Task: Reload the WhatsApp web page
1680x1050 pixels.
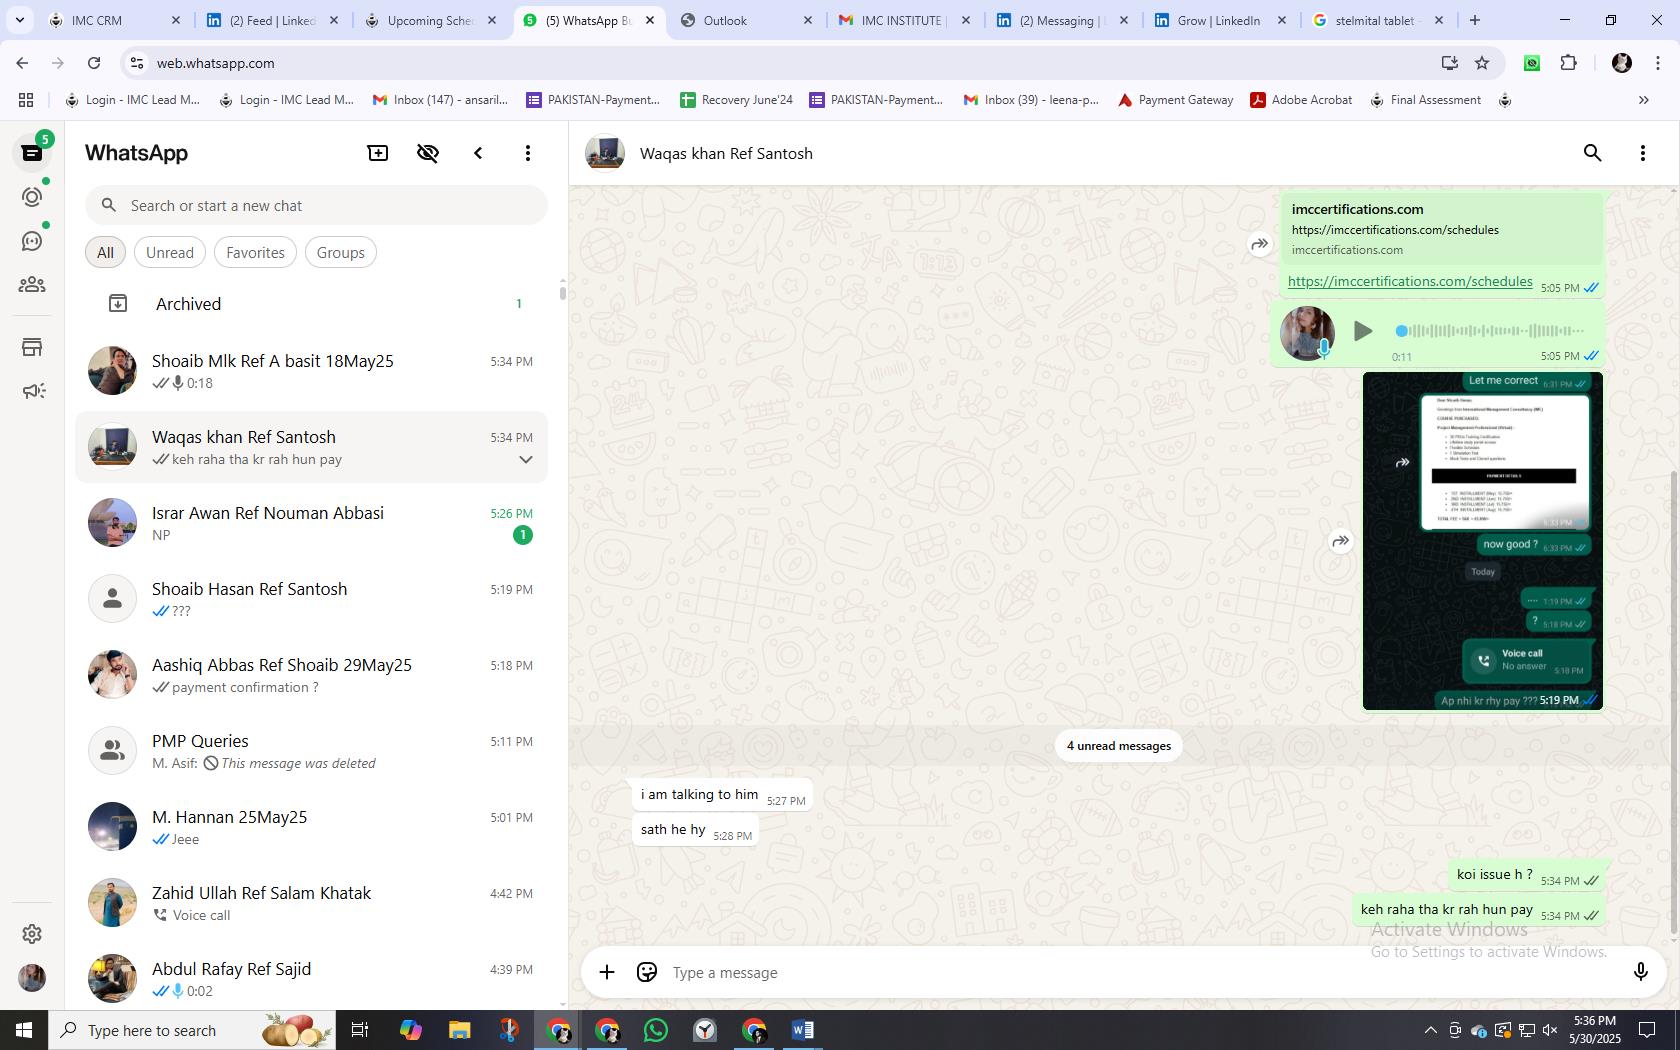Action: pyautogui.click(x=94, y=63)
